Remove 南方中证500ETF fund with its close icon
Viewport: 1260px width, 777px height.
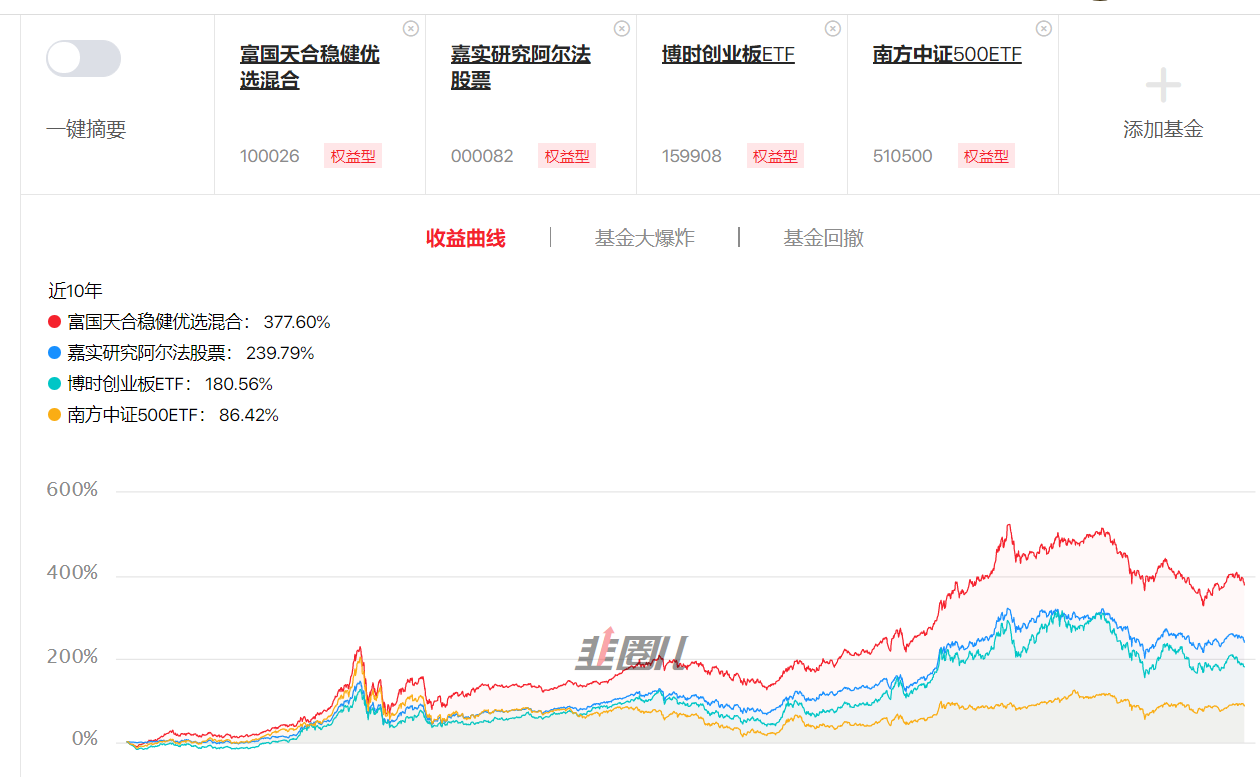pos(1044,29)
